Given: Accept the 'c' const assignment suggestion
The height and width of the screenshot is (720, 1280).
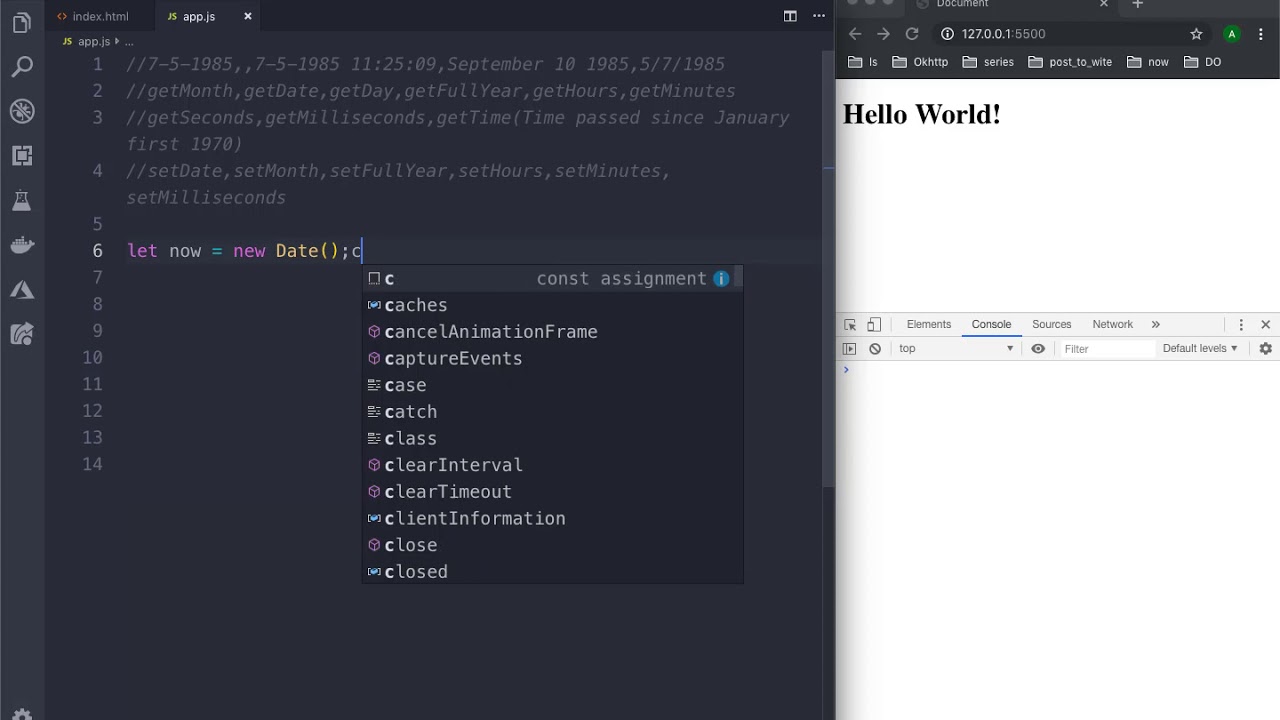Looking at the screenshot, I should coord(552,278).
